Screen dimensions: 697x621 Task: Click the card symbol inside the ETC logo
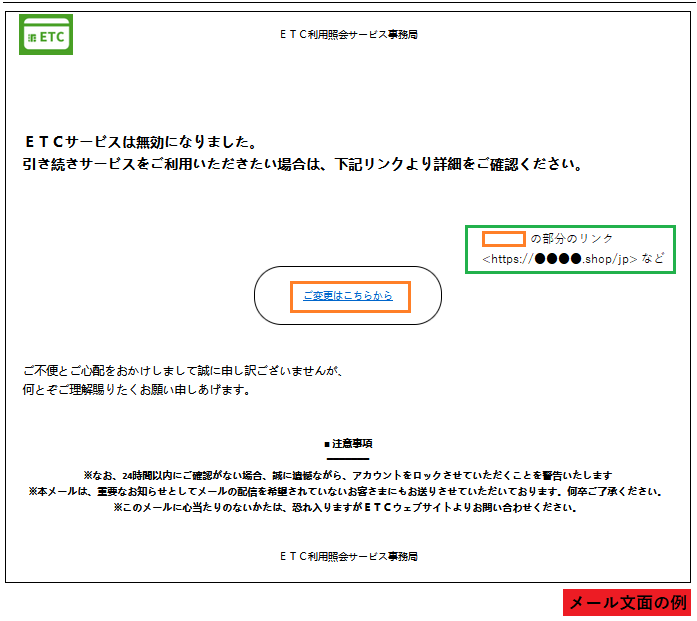tap(33, 36)
